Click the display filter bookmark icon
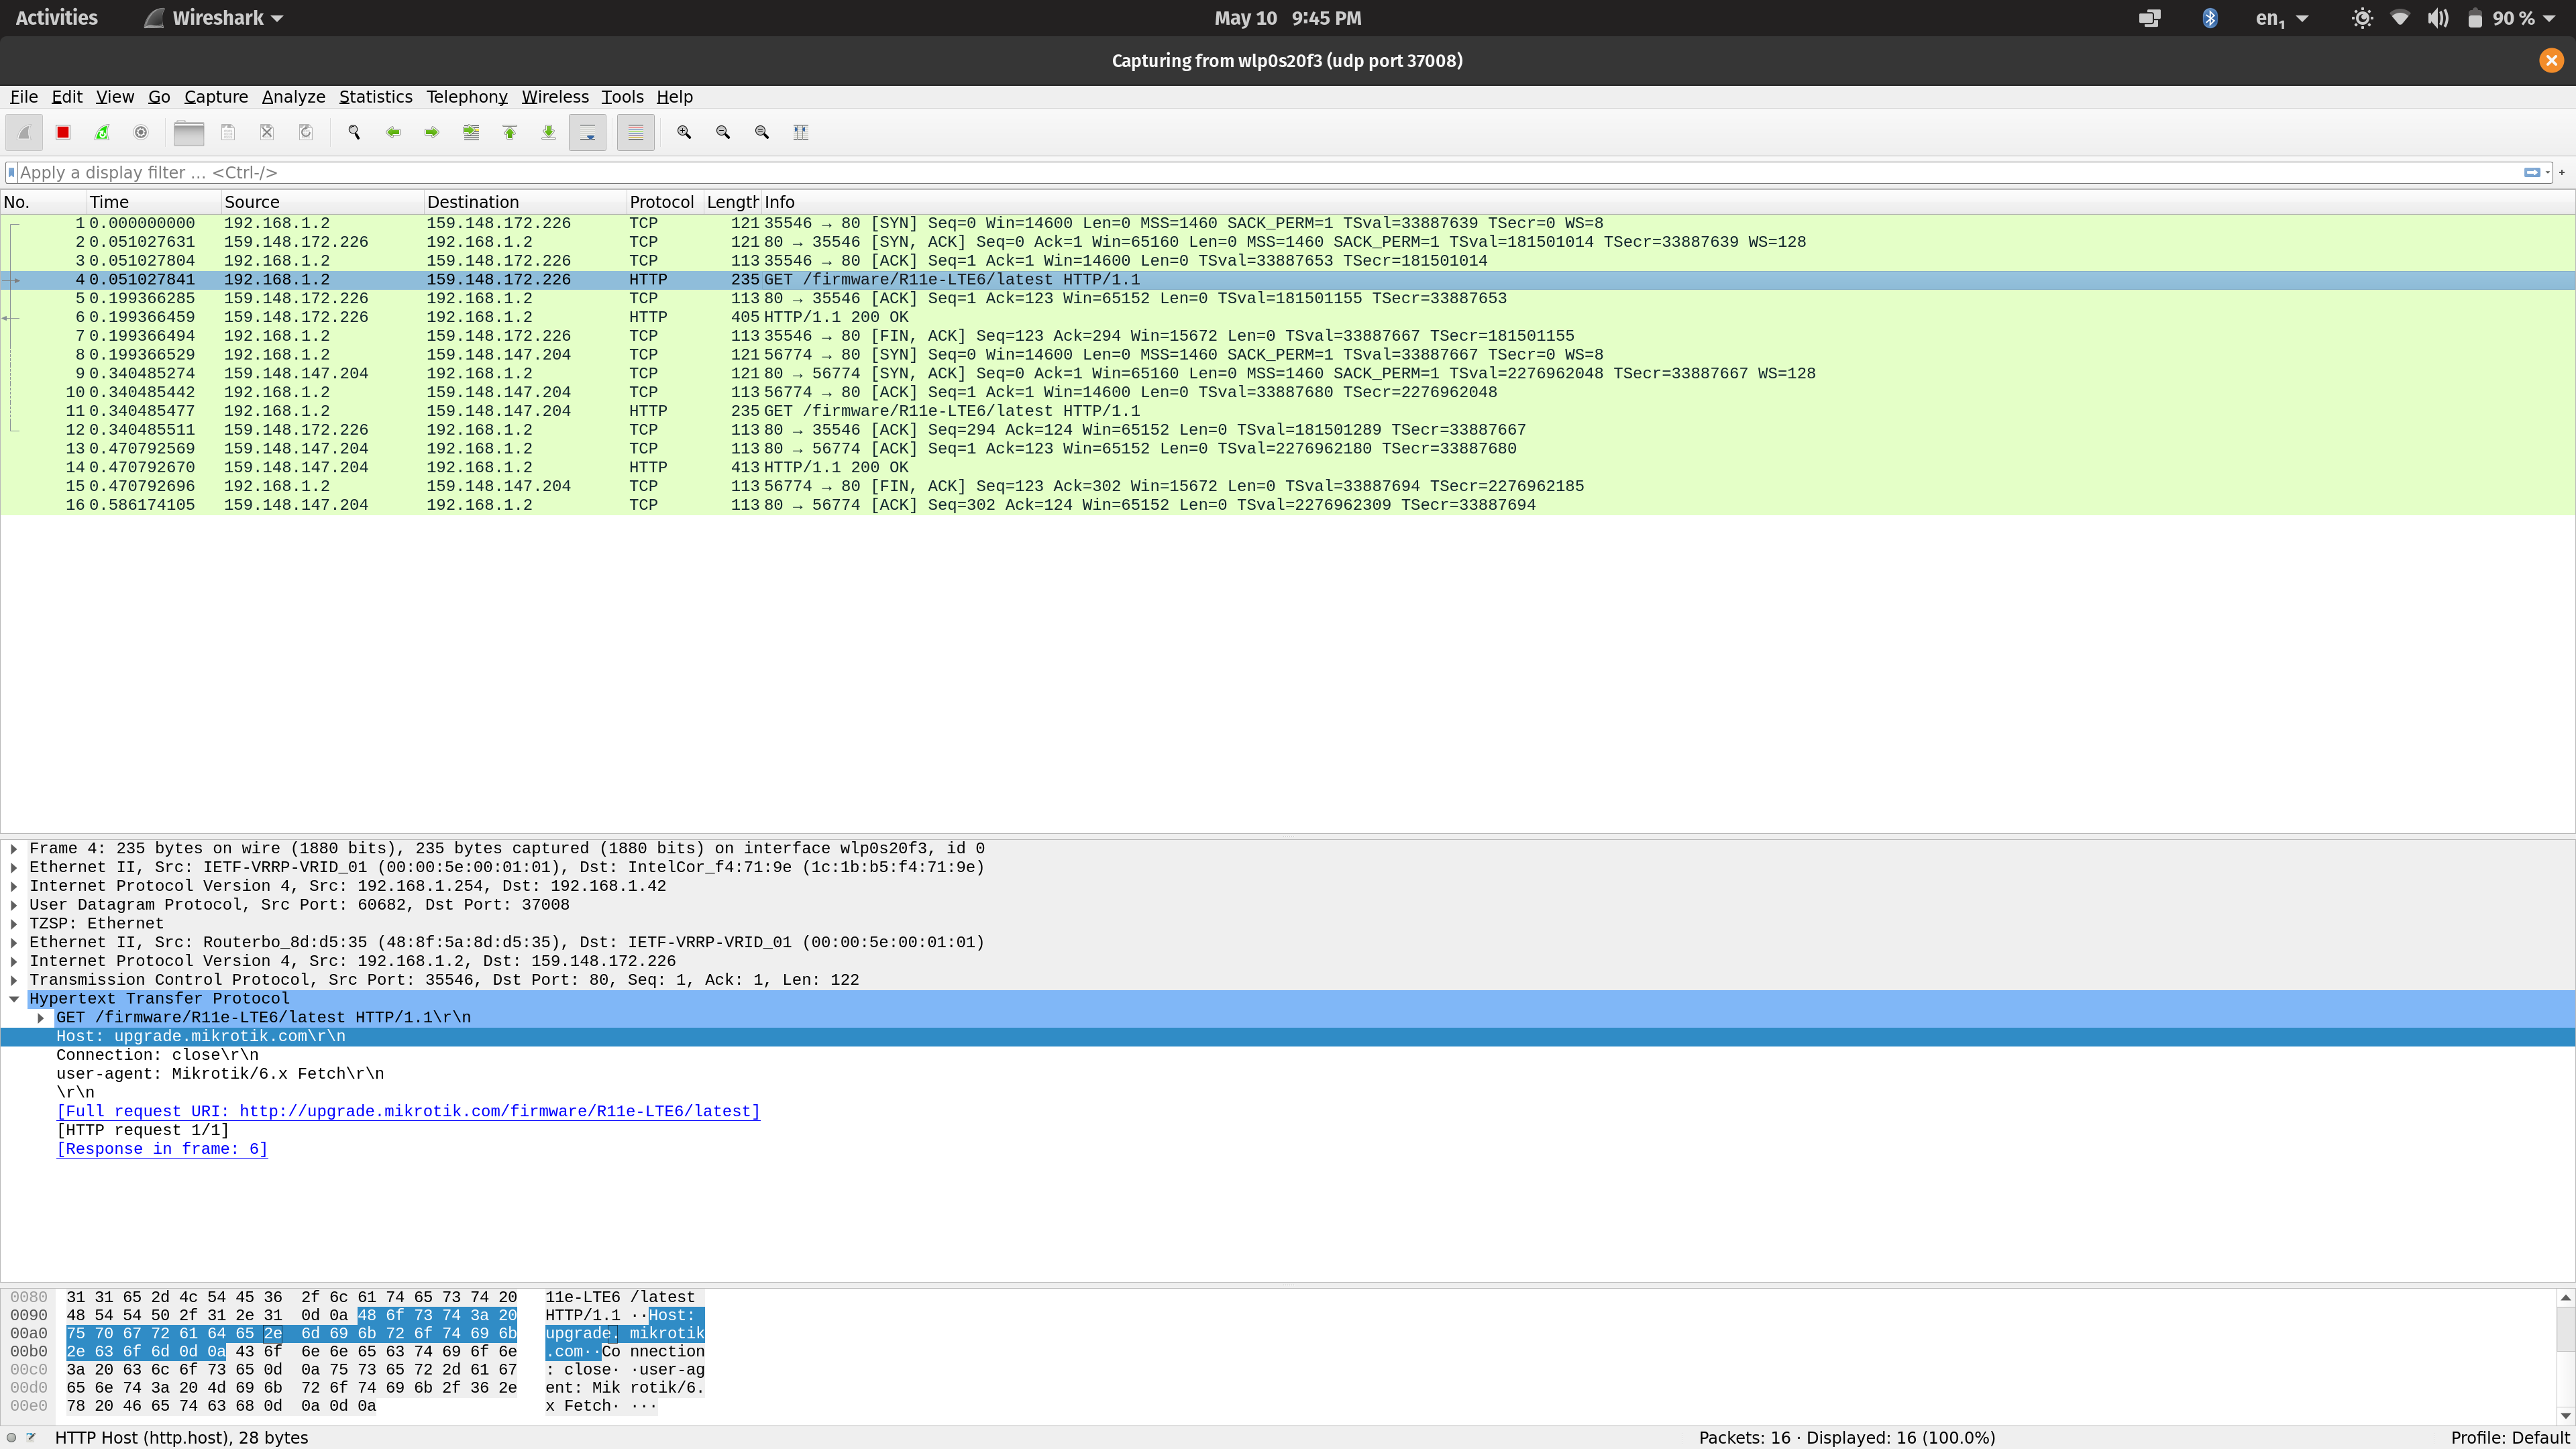The height and width of the screenshot is (1449, 2576). 11,172
